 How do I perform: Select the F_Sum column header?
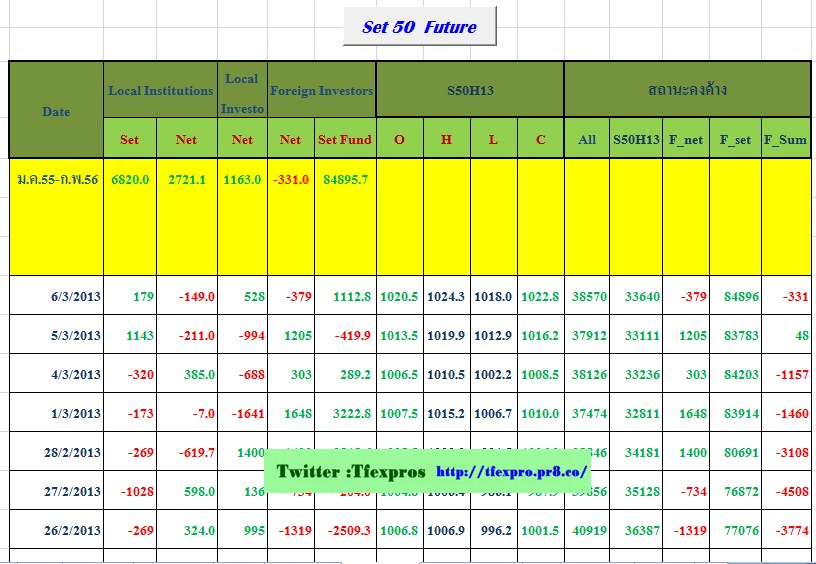point(785,139)
